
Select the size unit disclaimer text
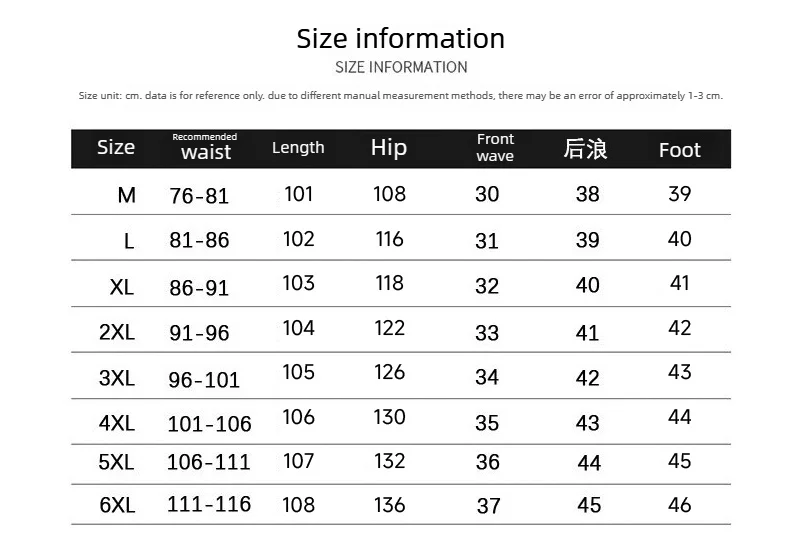[401, 96]
